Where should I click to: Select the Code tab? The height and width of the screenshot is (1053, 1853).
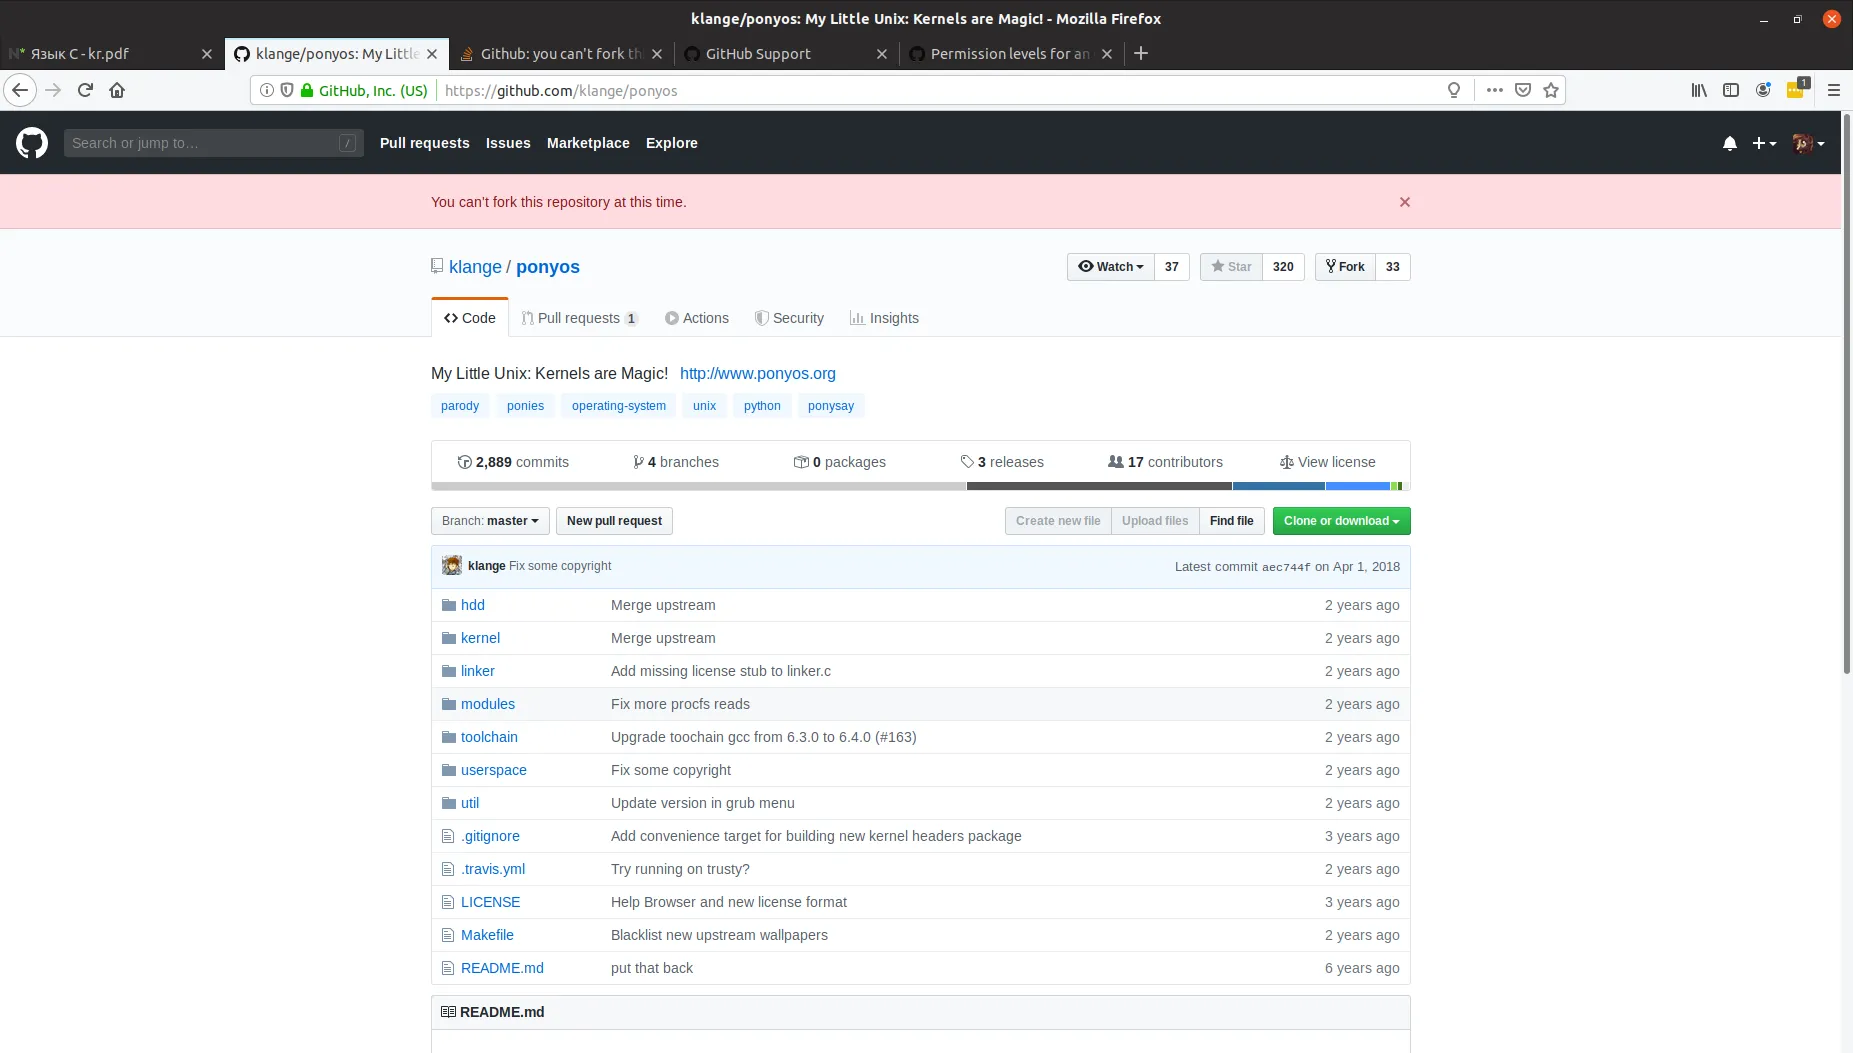(470, 318)
